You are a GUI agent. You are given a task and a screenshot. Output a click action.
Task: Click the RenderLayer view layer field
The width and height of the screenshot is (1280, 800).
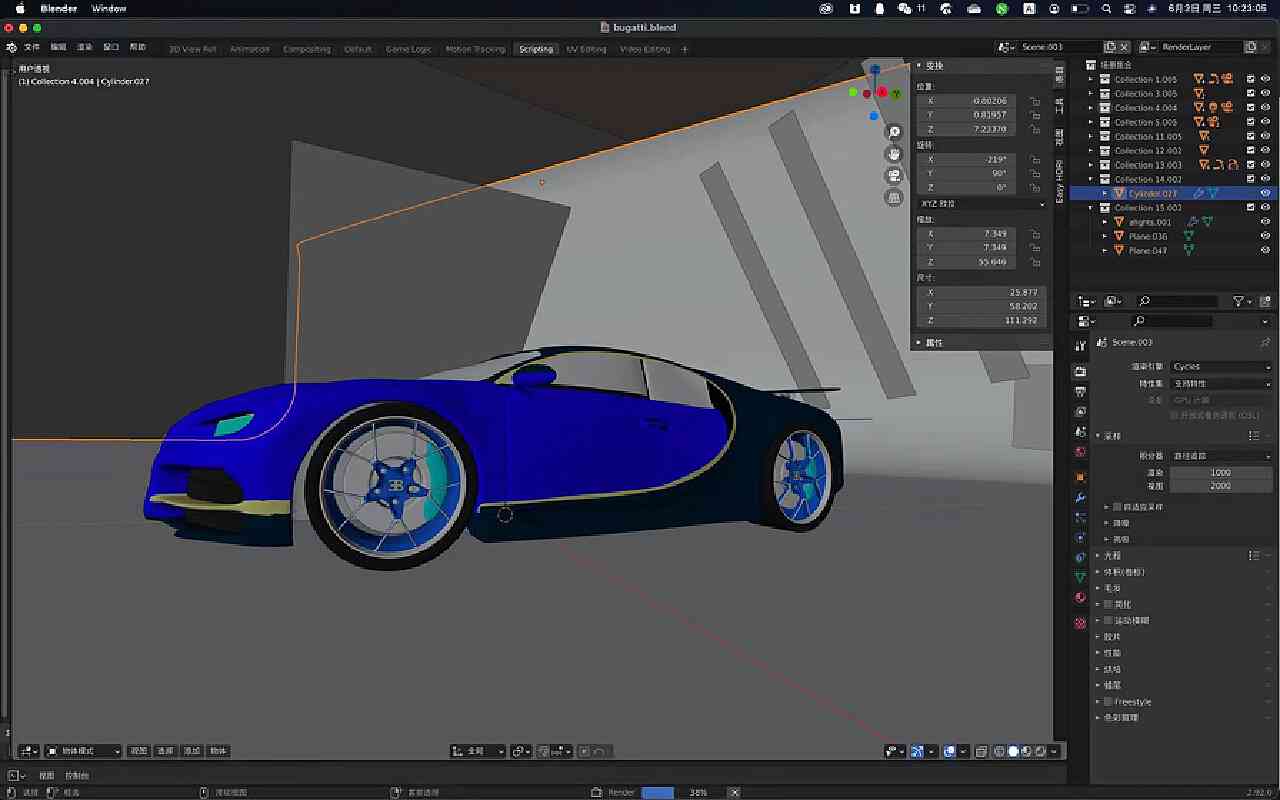pyautogui.click(x=1200, y=47)
